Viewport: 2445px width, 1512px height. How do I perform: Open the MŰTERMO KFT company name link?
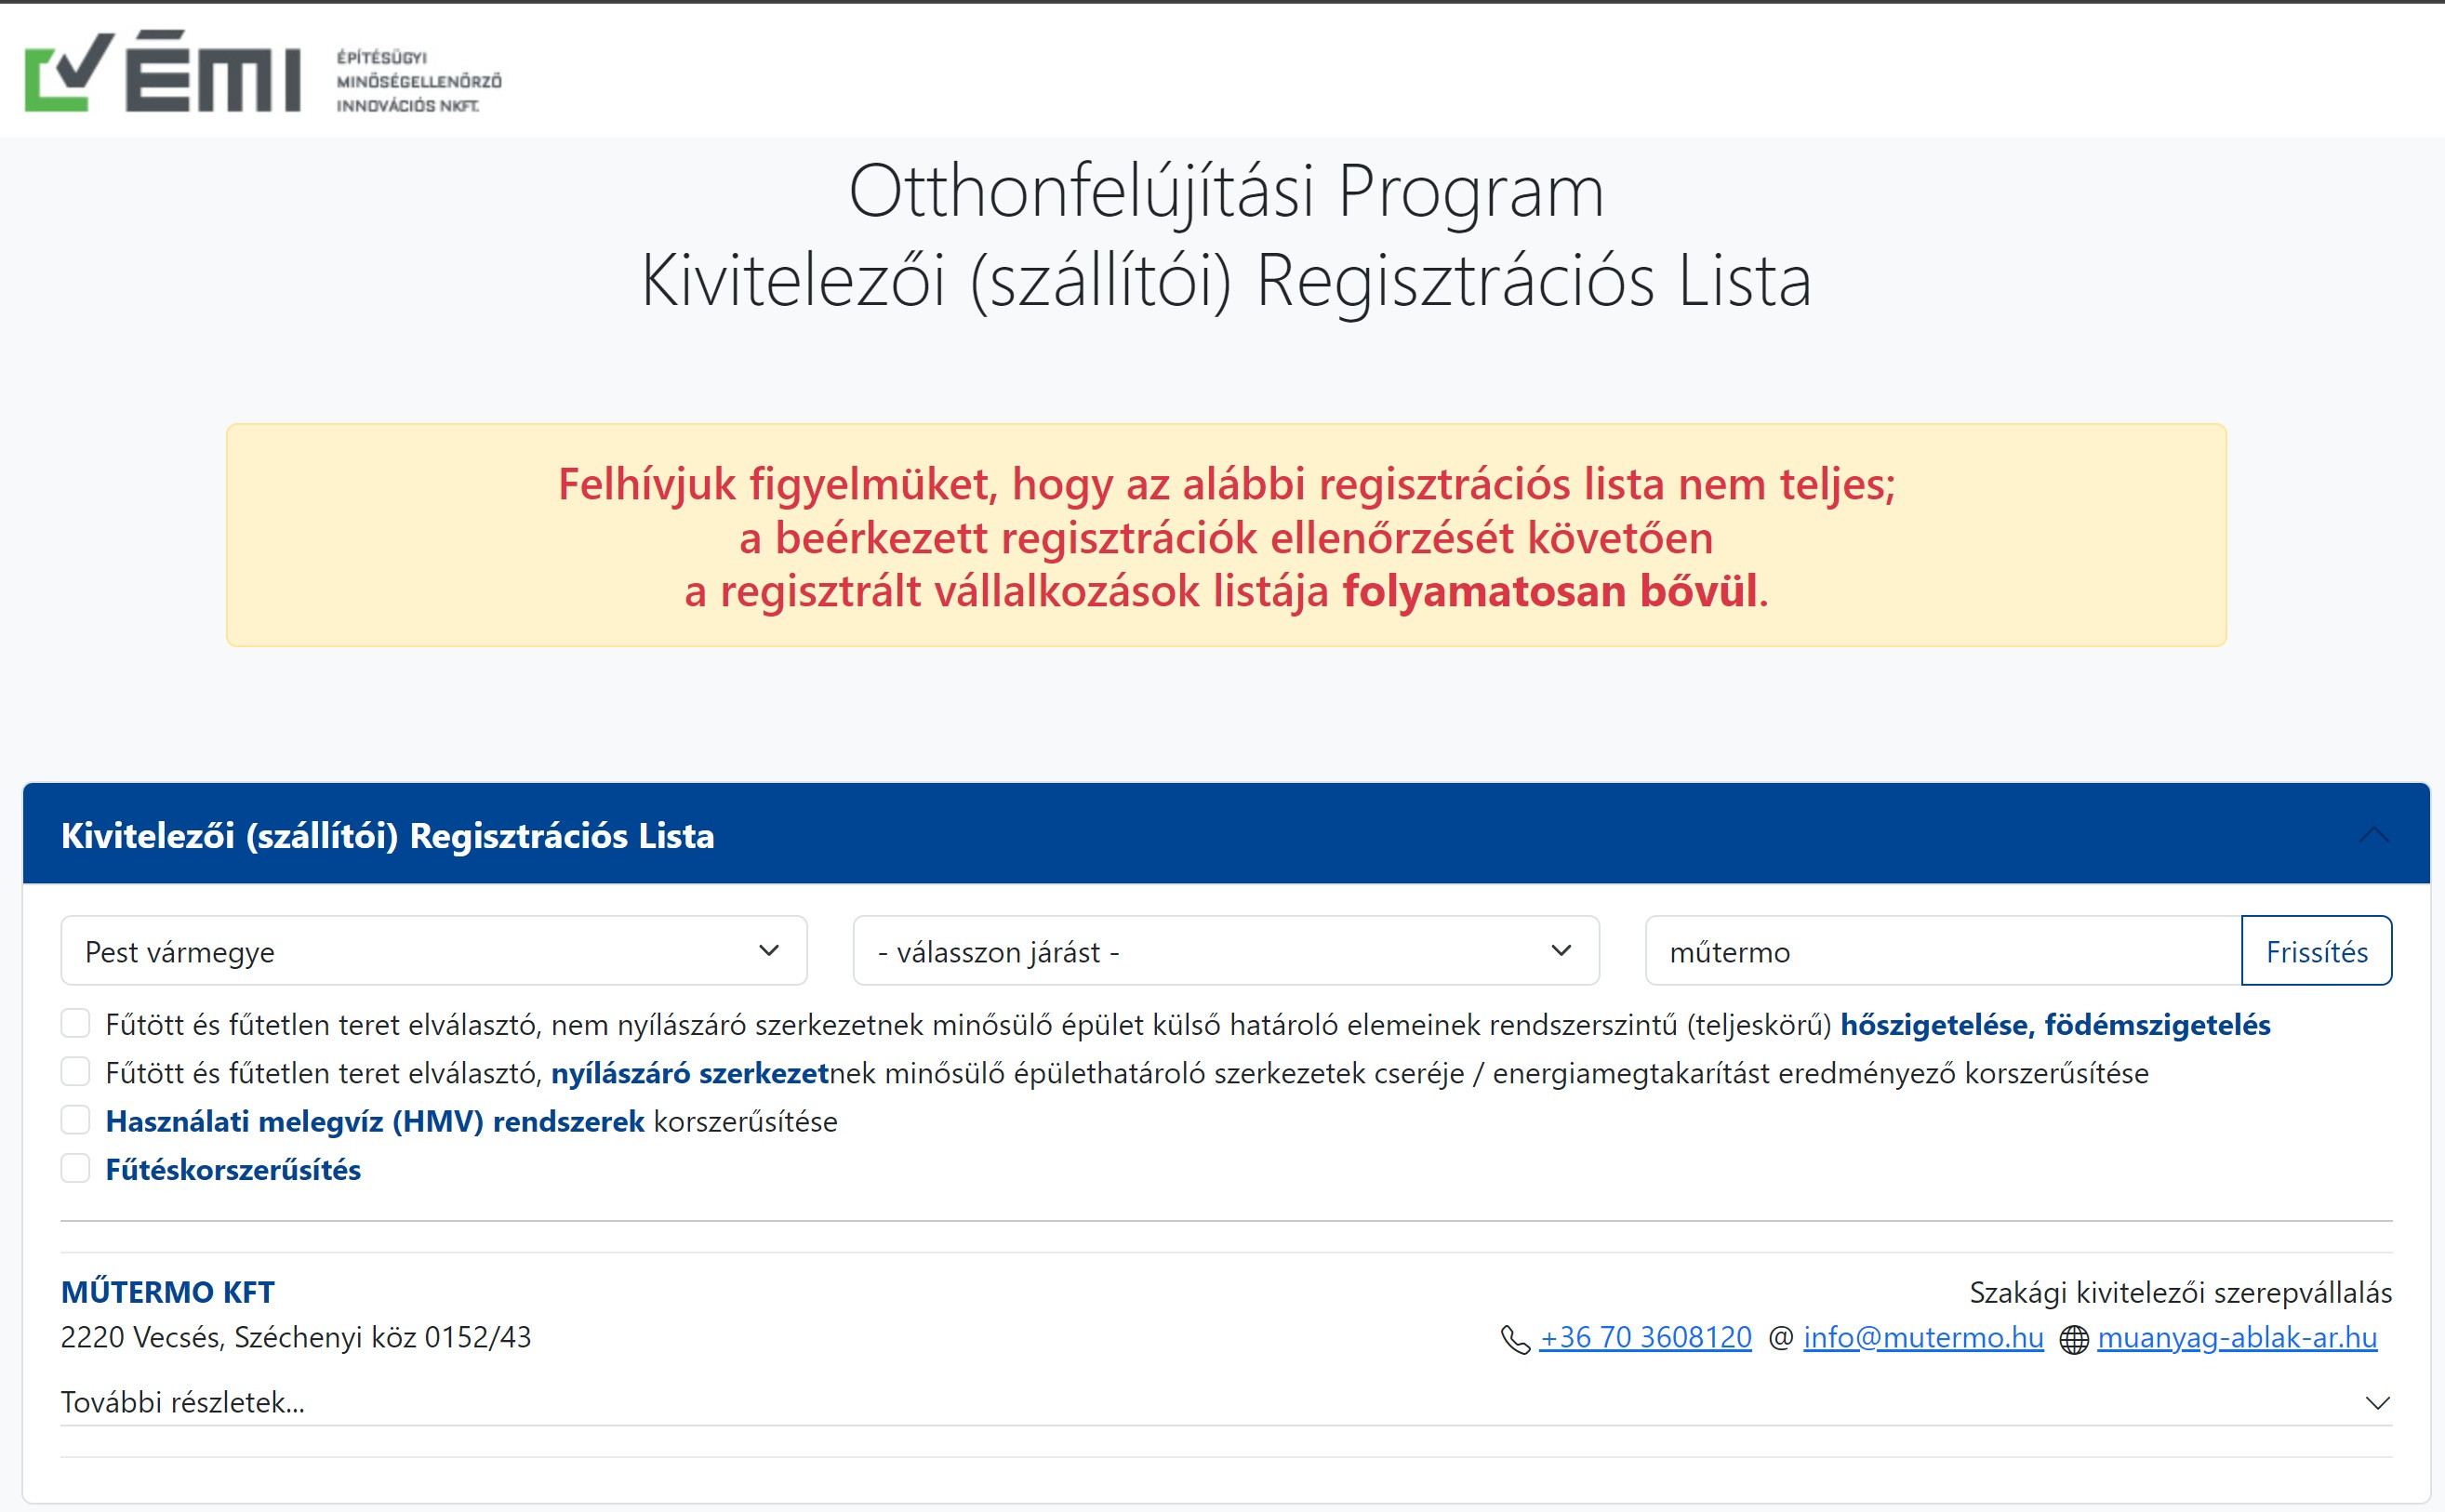[168, 1291]
